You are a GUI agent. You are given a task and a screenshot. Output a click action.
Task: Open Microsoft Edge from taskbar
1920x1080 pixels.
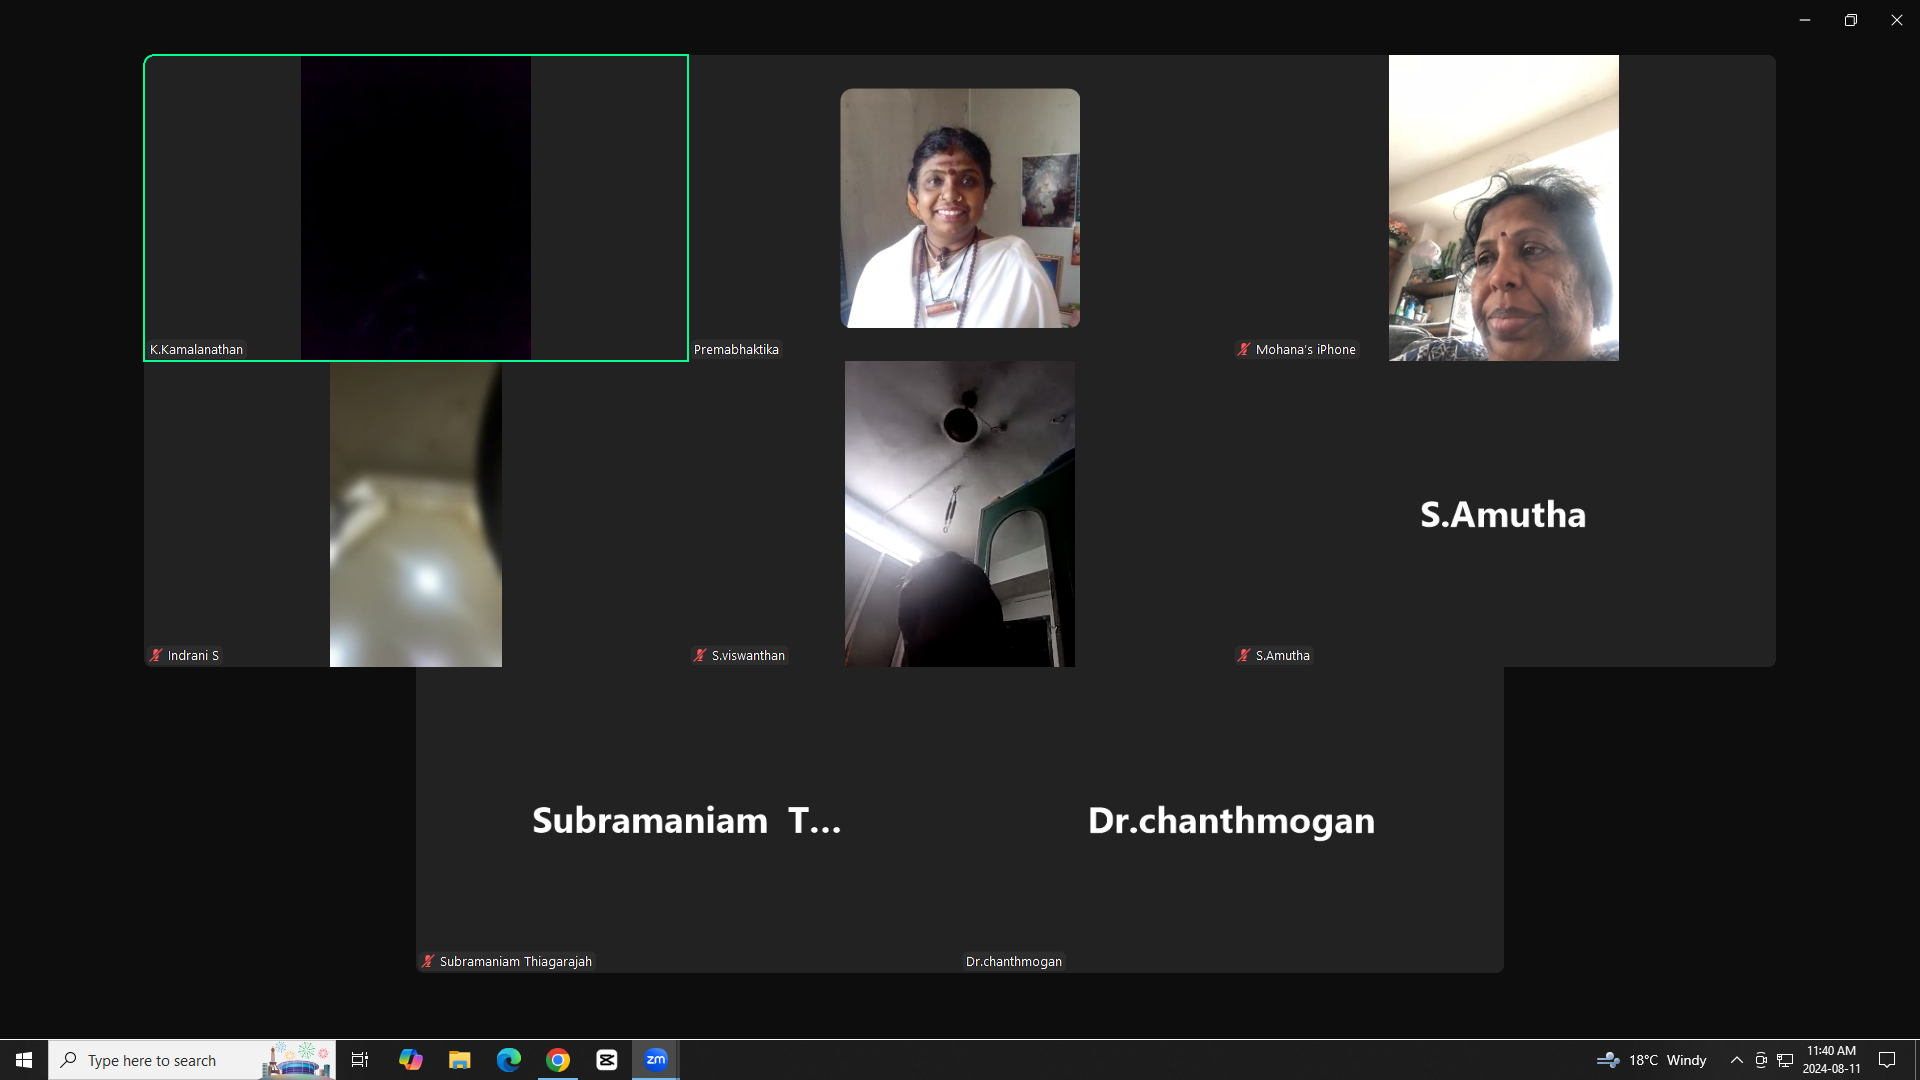(509, 1060)
